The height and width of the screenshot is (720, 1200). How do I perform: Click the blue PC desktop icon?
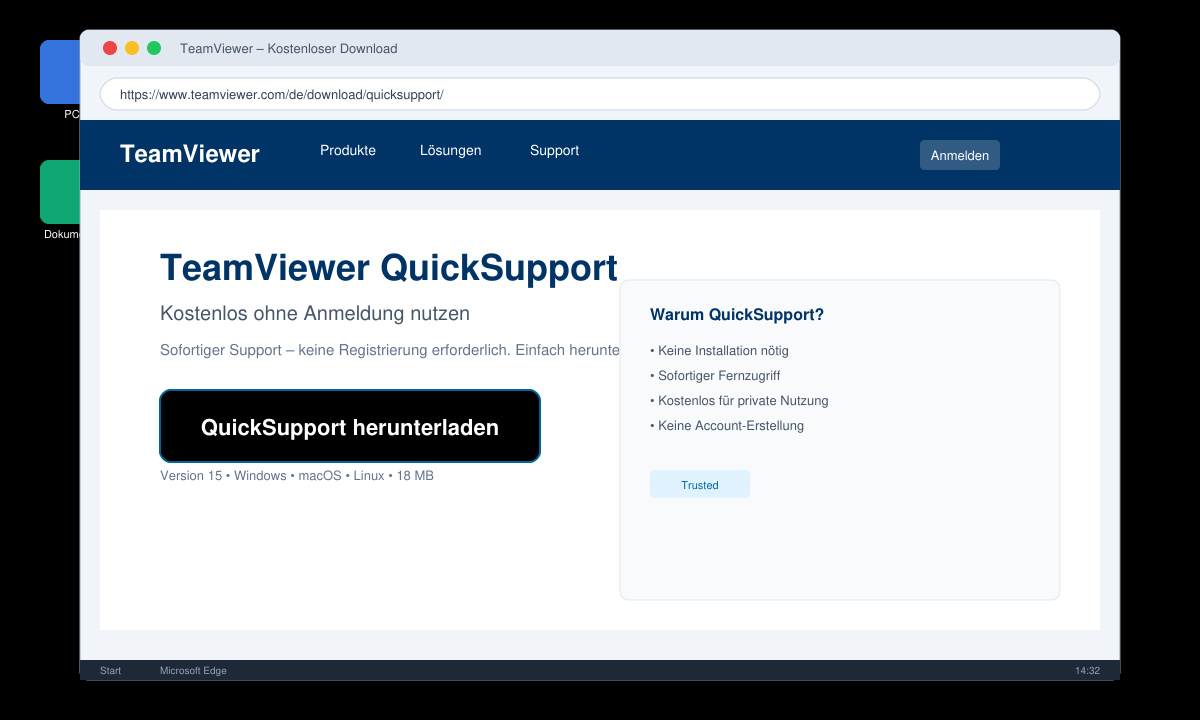[60, 72]
